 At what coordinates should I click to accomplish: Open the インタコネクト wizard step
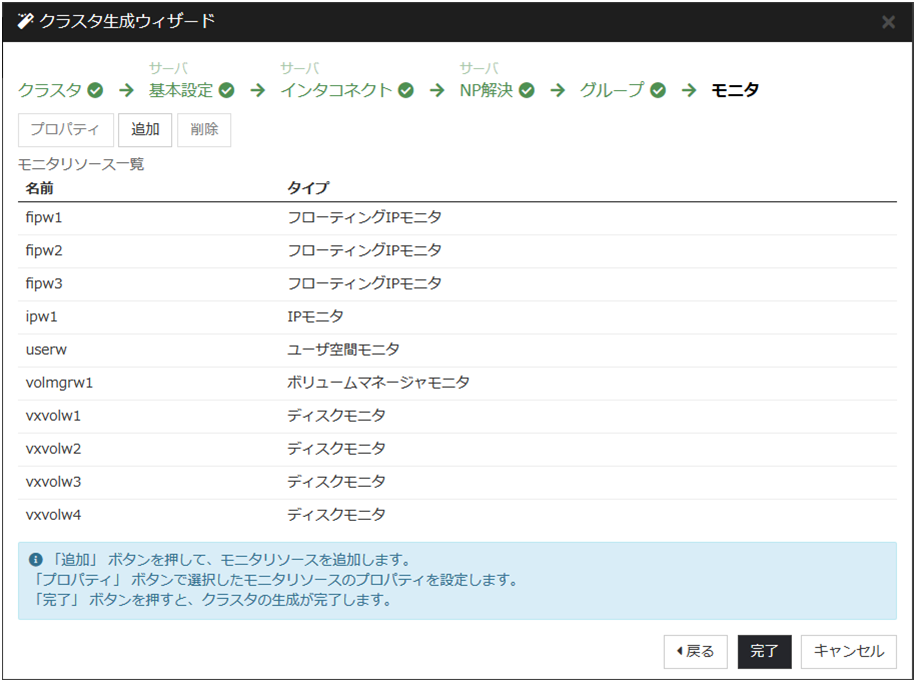click(x=336, y=91)
